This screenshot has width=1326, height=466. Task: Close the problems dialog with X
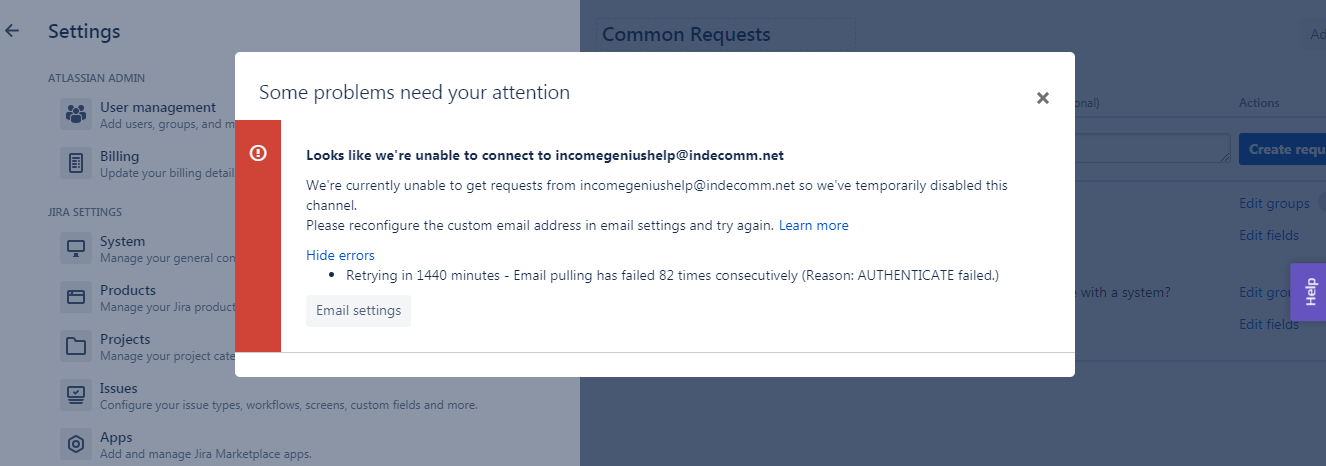point(1043,98)
